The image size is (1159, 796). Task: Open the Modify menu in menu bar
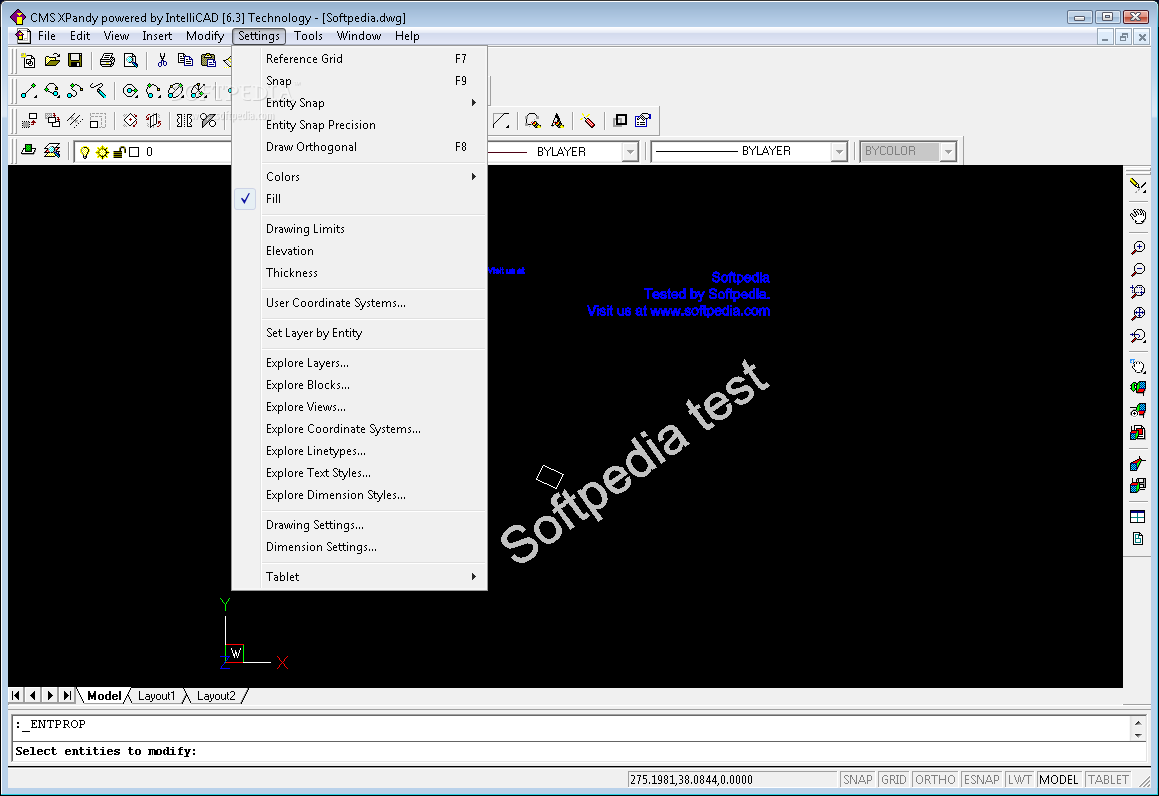205,35
